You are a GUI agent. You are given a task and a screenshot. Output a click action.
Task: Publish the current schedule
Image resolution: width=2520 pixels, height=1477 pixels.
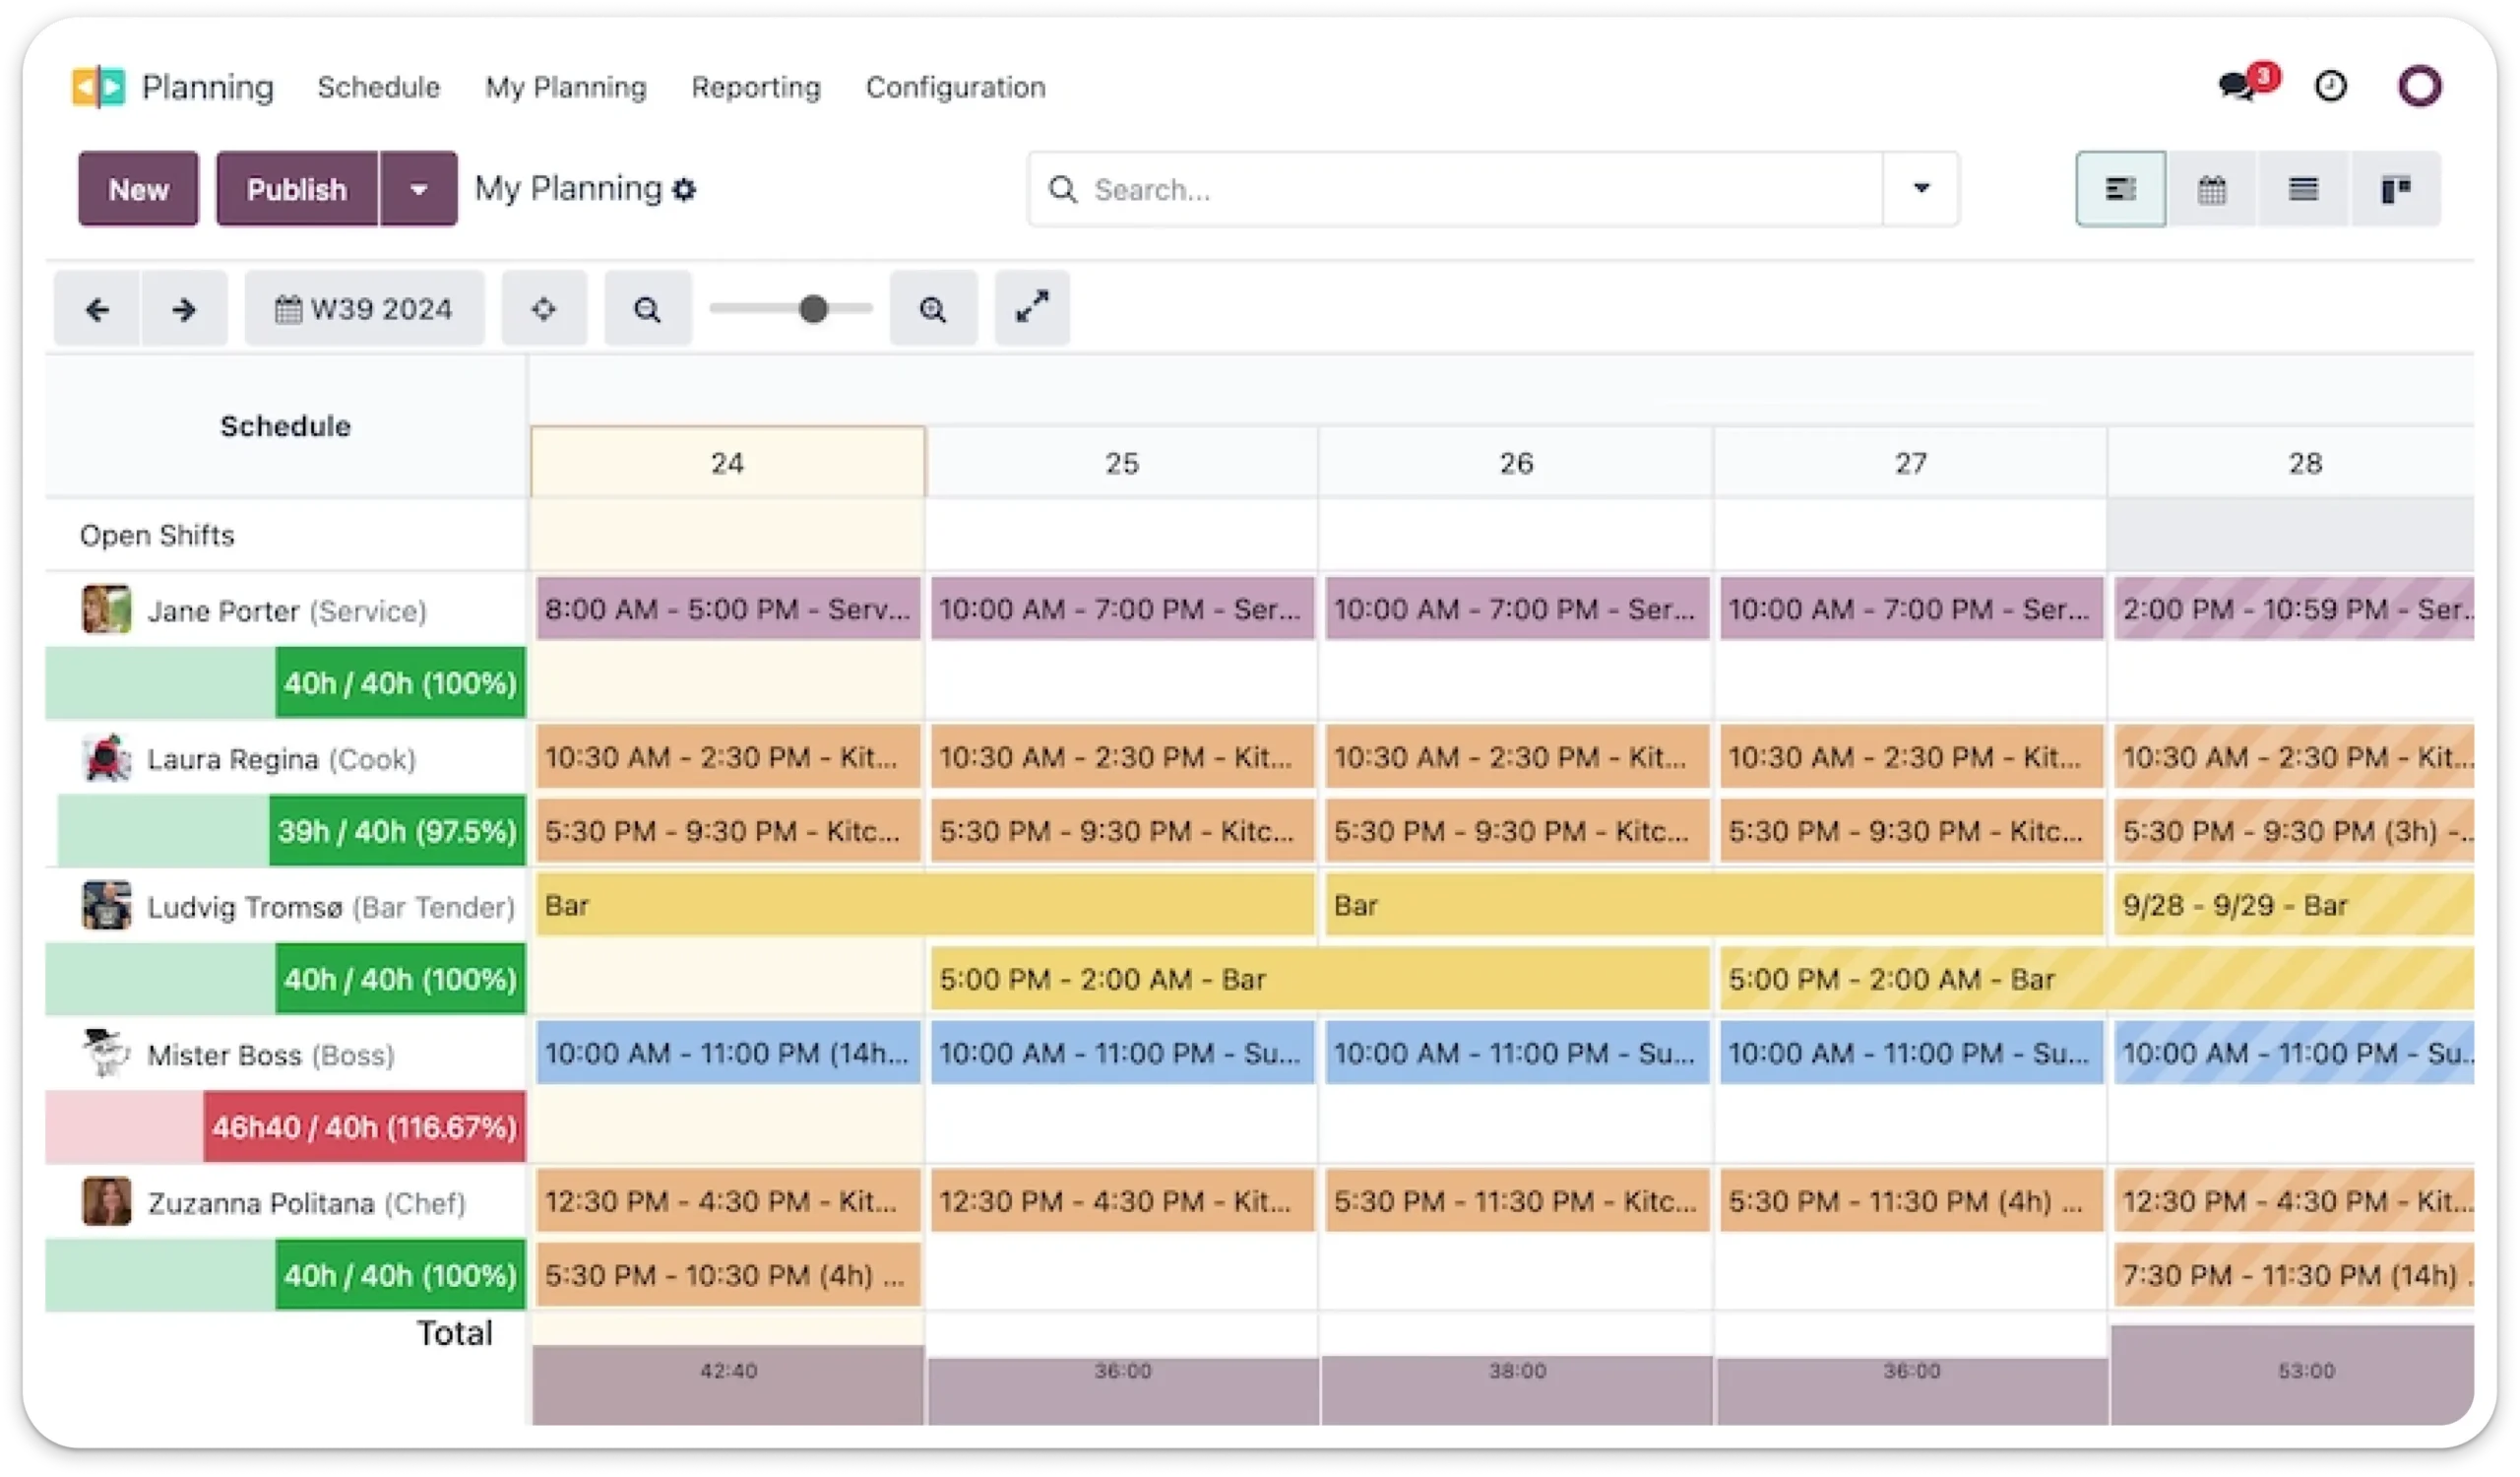tap(296, 189)
